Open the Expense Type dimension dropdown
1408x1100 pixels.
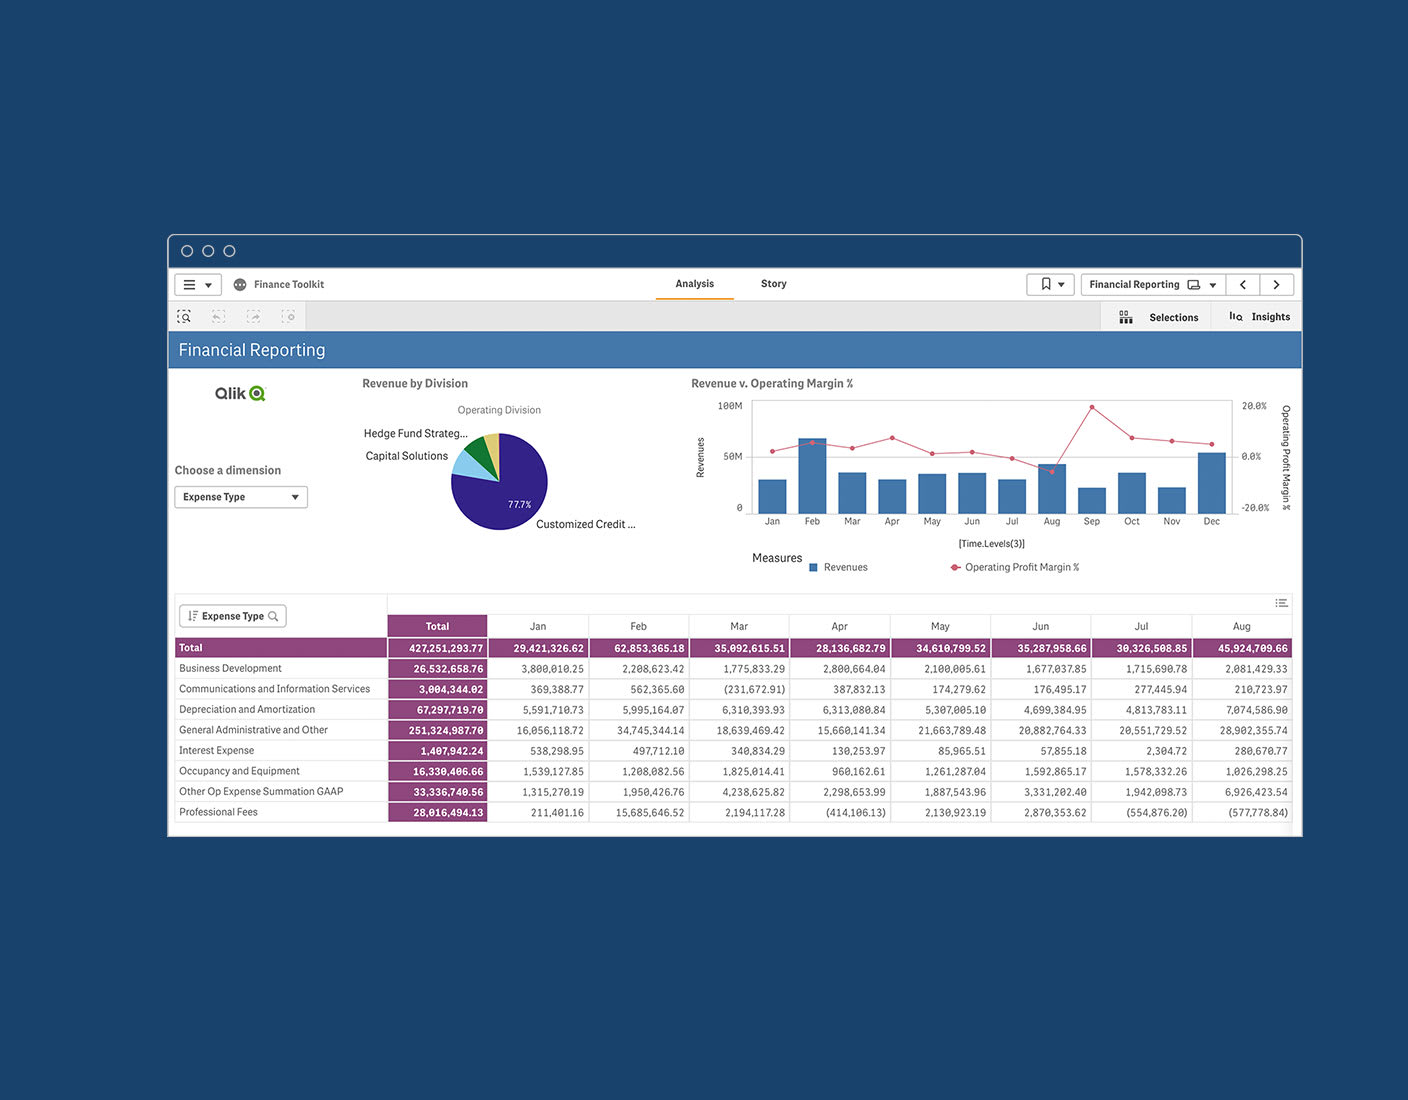(240, 496)
